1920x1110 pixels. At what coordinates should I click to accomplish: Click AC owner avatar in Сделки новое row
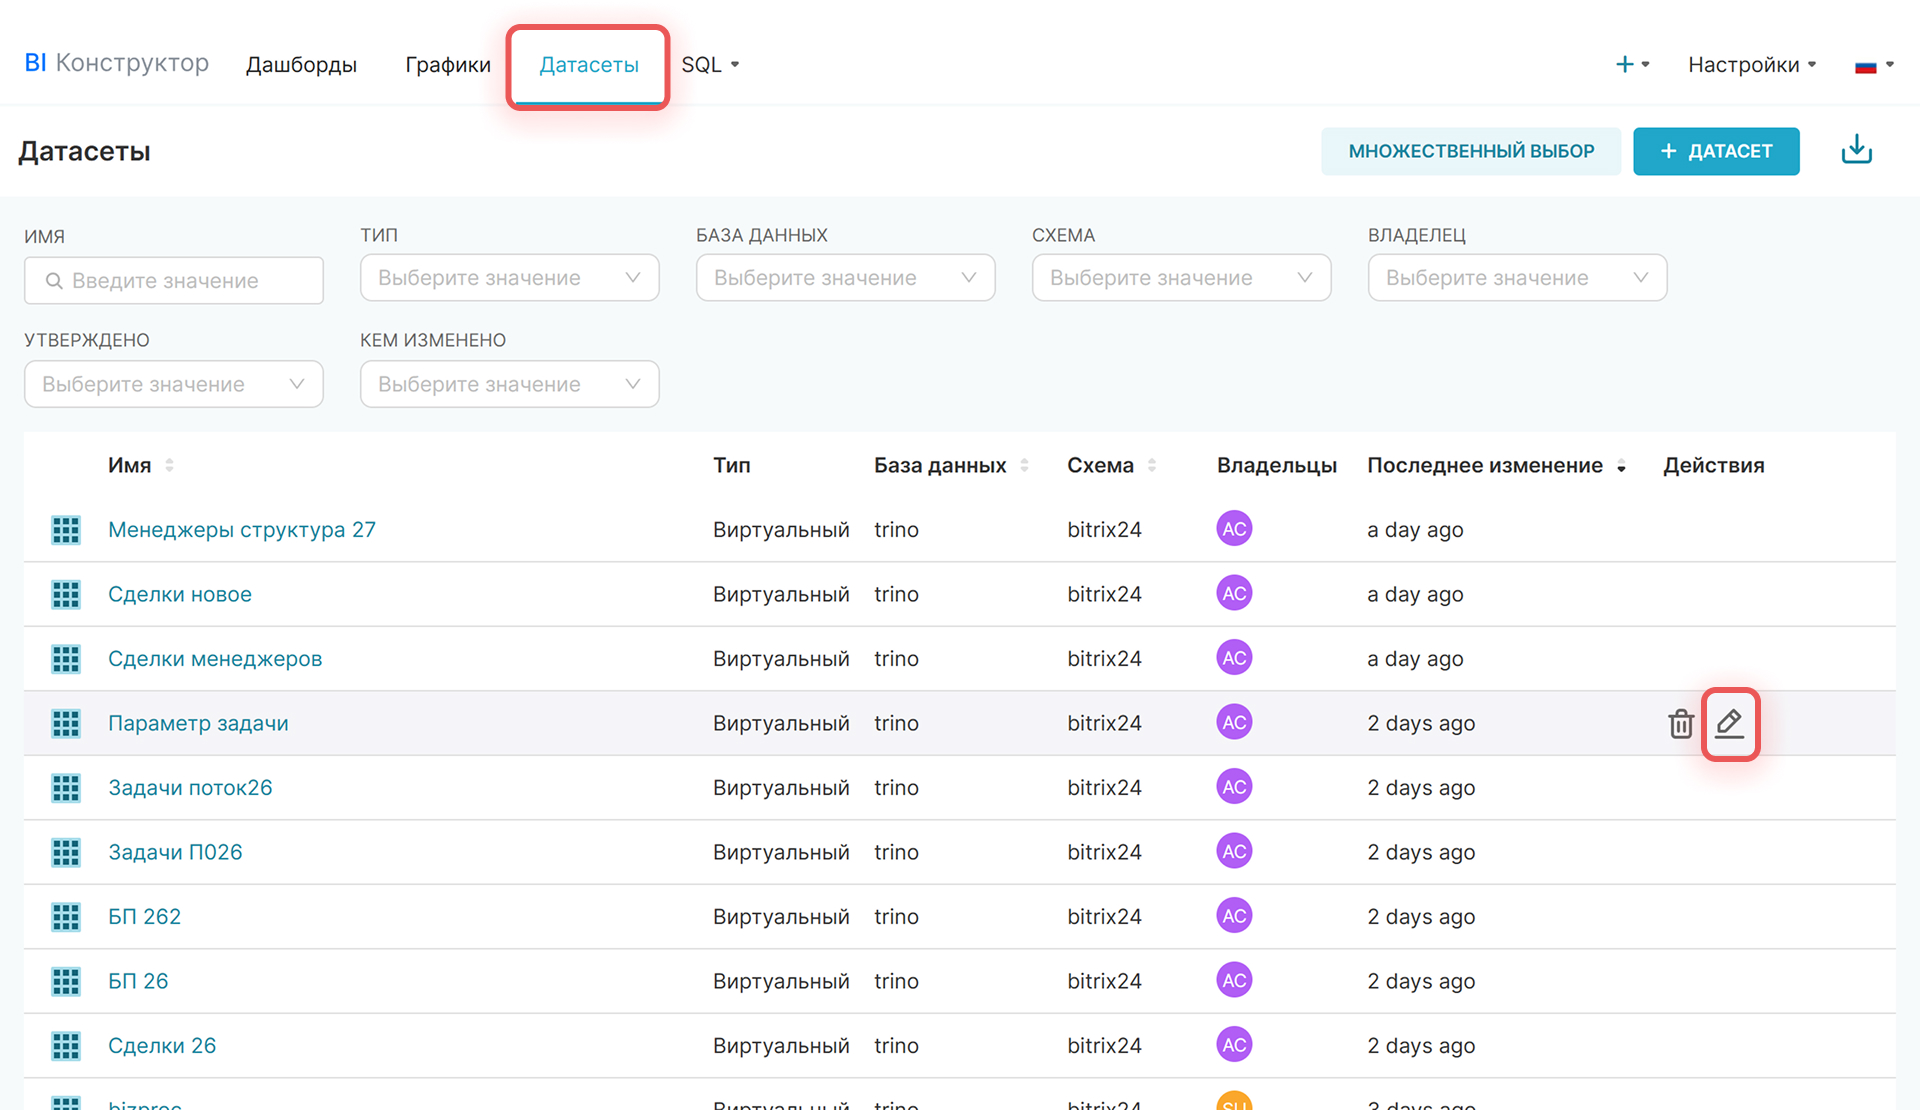point(1234,594)
